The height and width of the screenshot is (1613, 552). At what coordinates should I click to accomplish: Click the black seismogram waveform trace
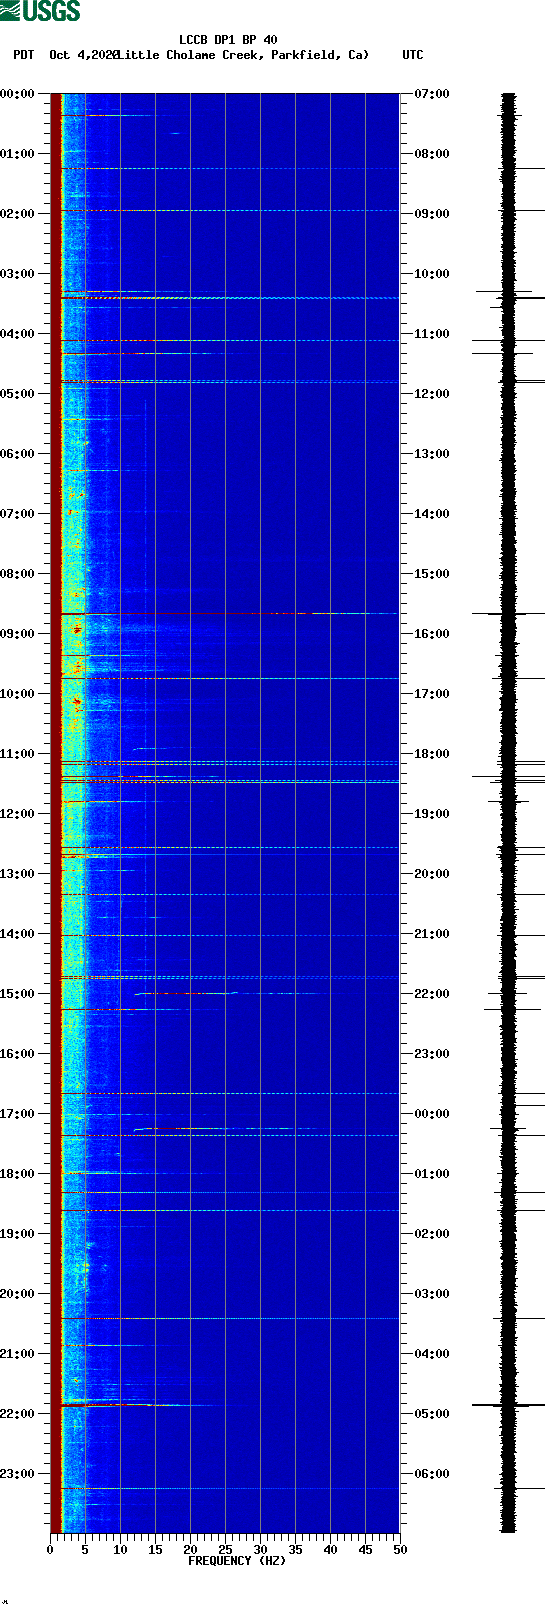(x=508, y=813)
